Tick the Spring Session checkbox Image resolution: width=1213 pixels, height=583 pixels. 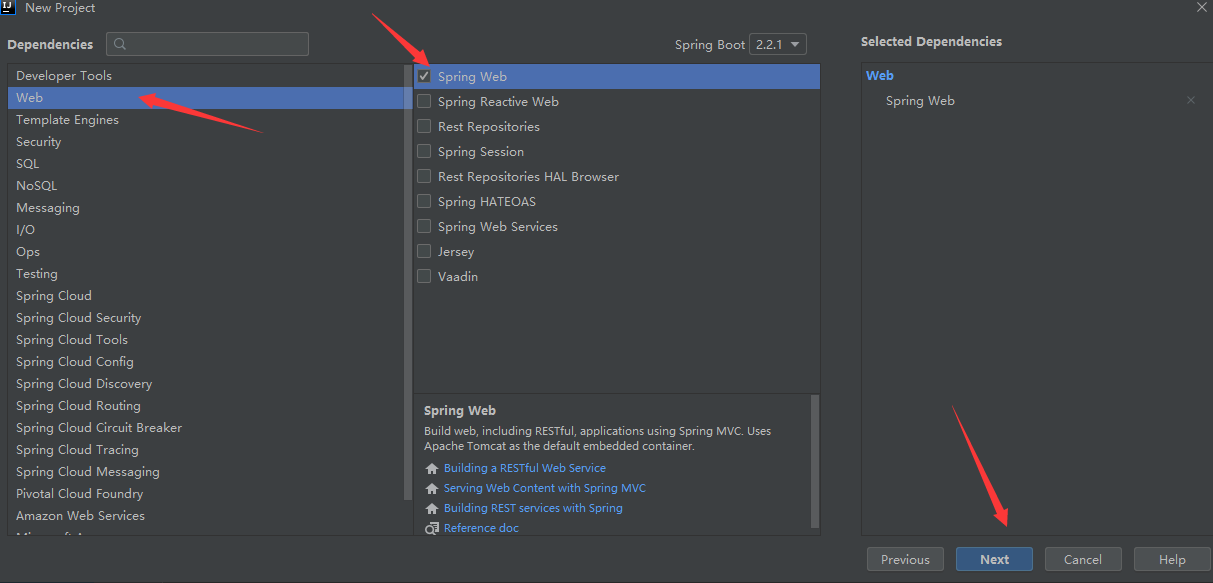tap(424, 151)
